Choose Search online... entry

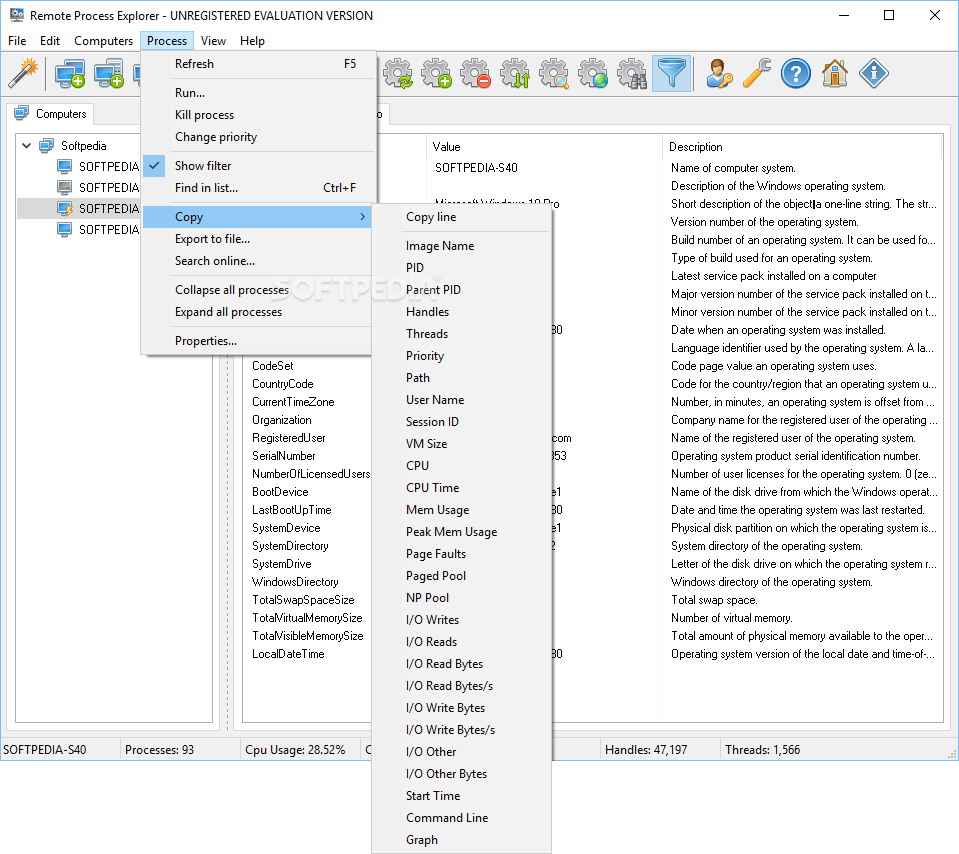click(258, 261)
